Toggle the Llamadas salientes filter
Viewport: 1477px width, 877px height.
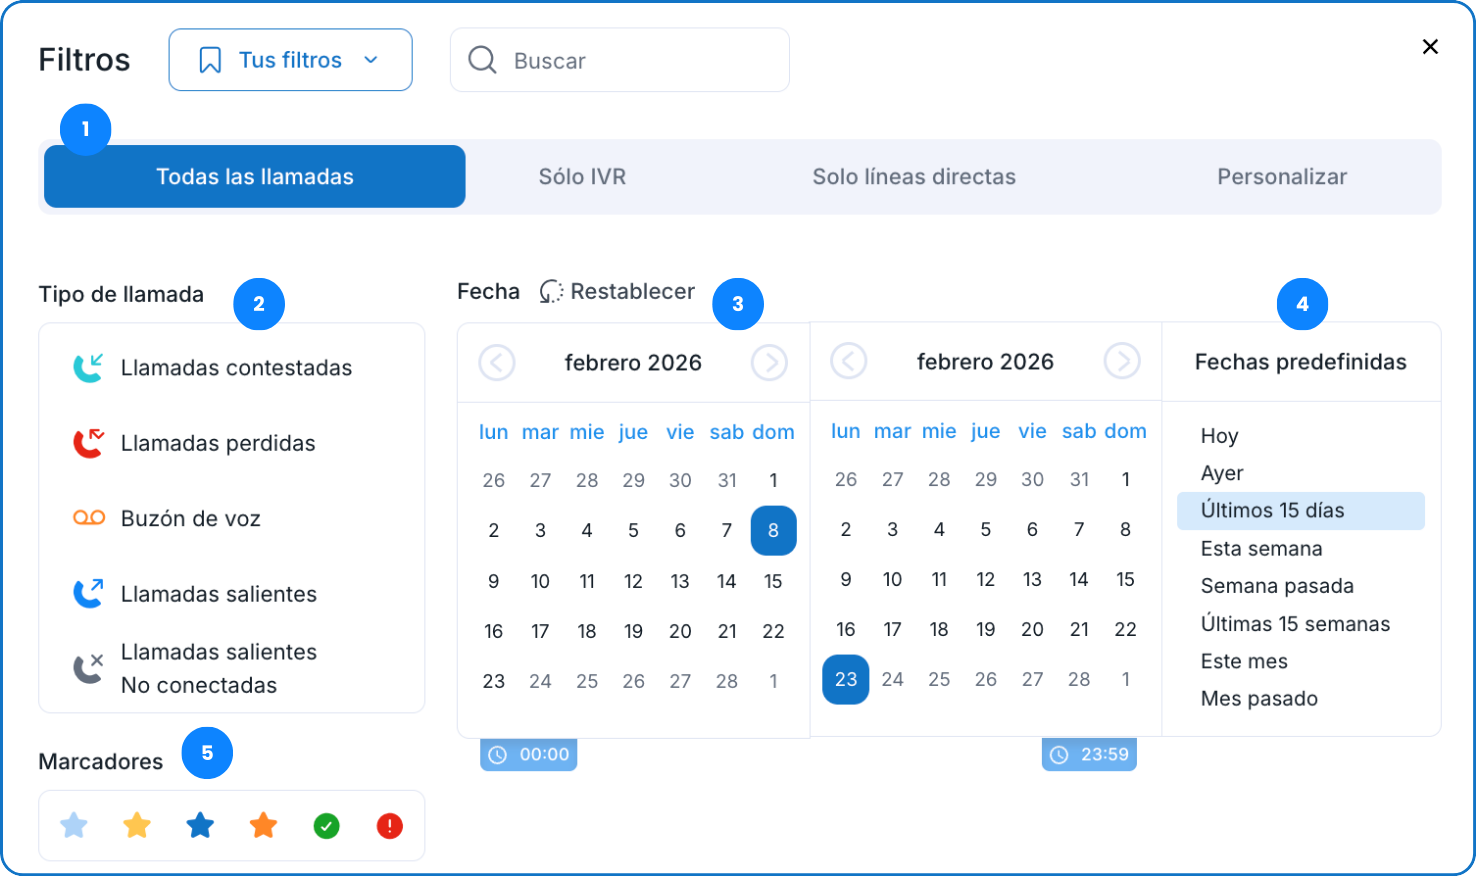pyautogui.click(x=218, y=594)
